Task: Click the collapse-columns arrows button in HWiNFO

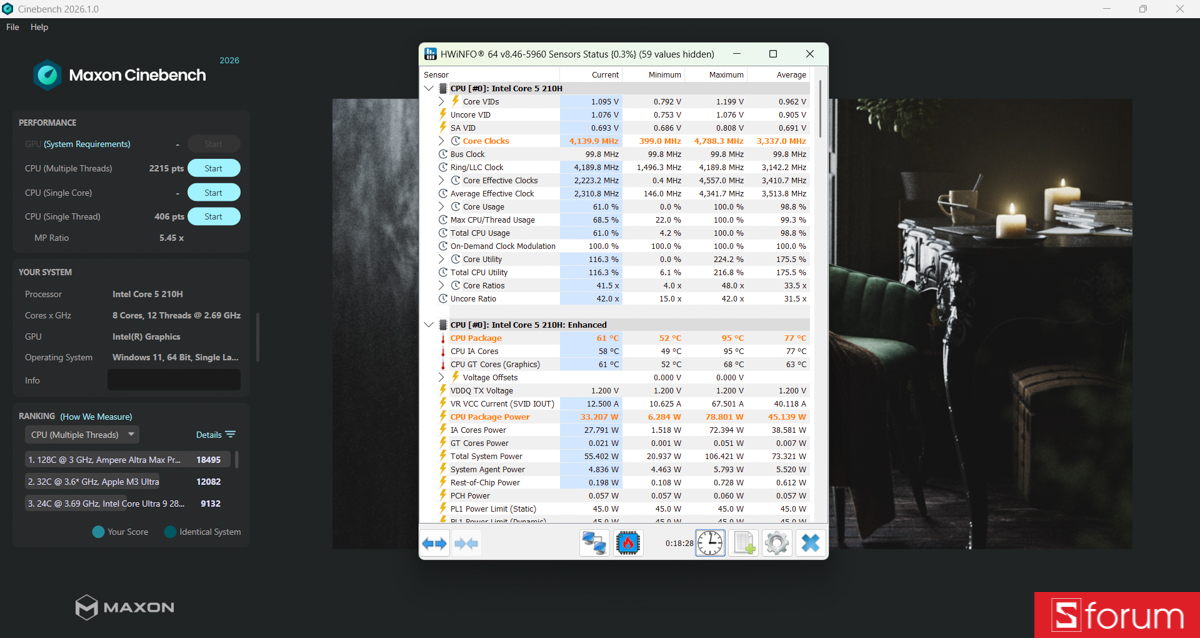Action: coord(466,543)
